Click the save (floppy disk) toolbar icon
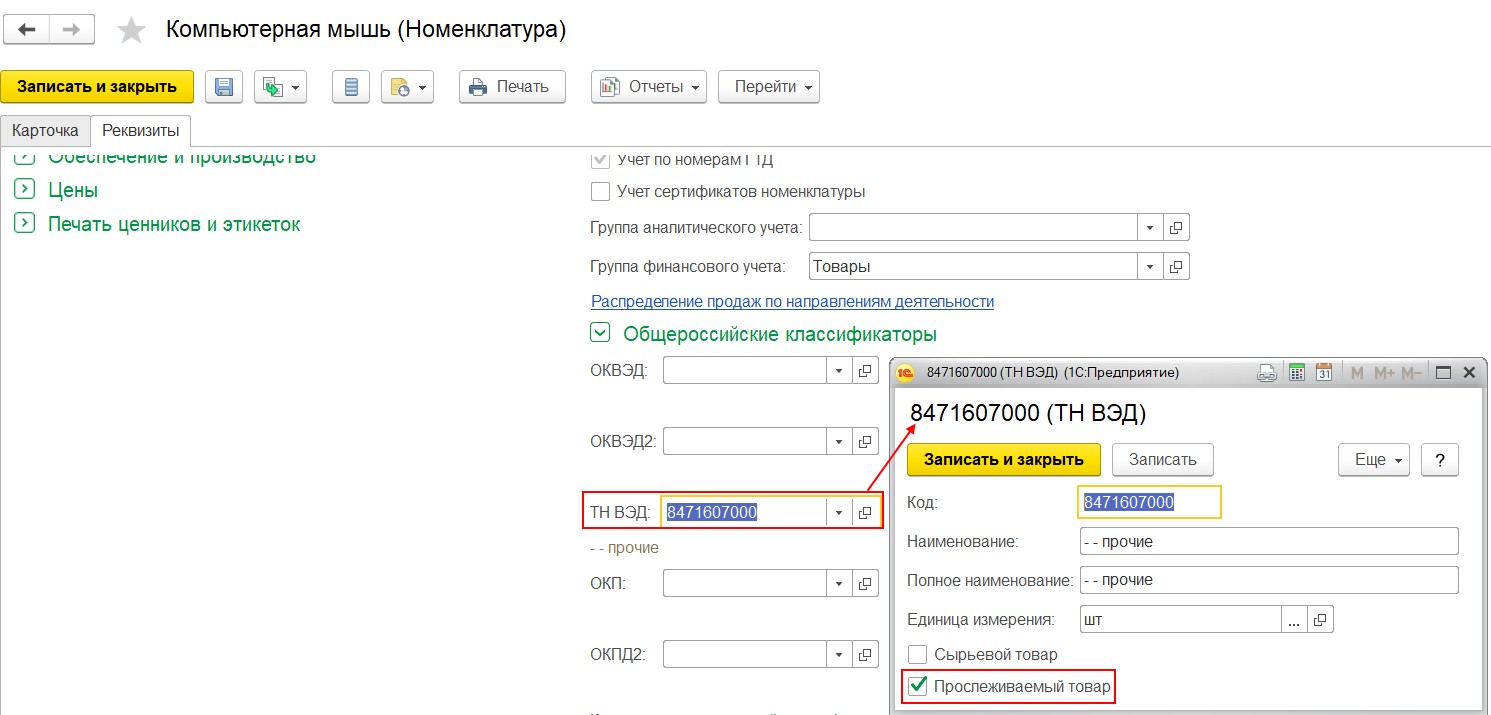Image resolution: width=1491 pixels, height=715 pixels. click(224, 87)
